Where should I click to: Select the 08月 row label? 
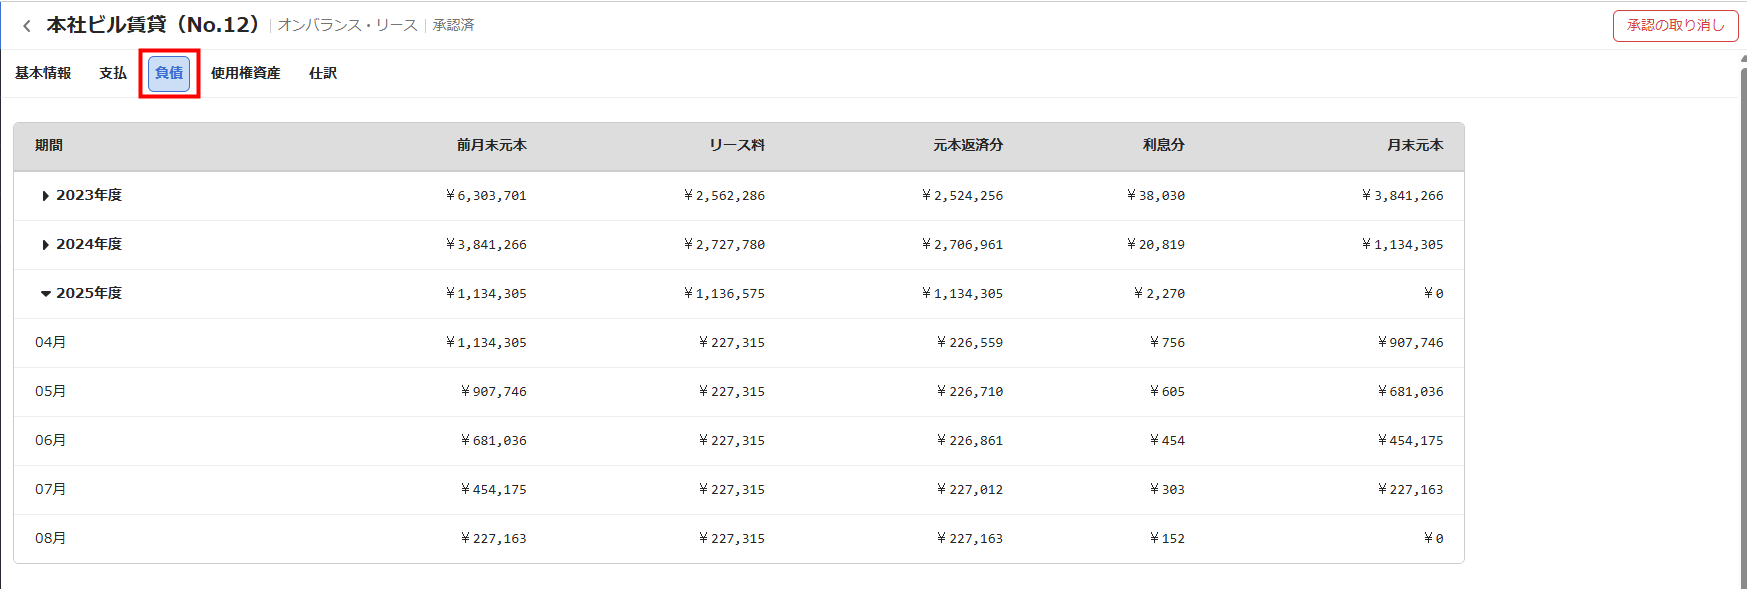[x=51, y=539]
